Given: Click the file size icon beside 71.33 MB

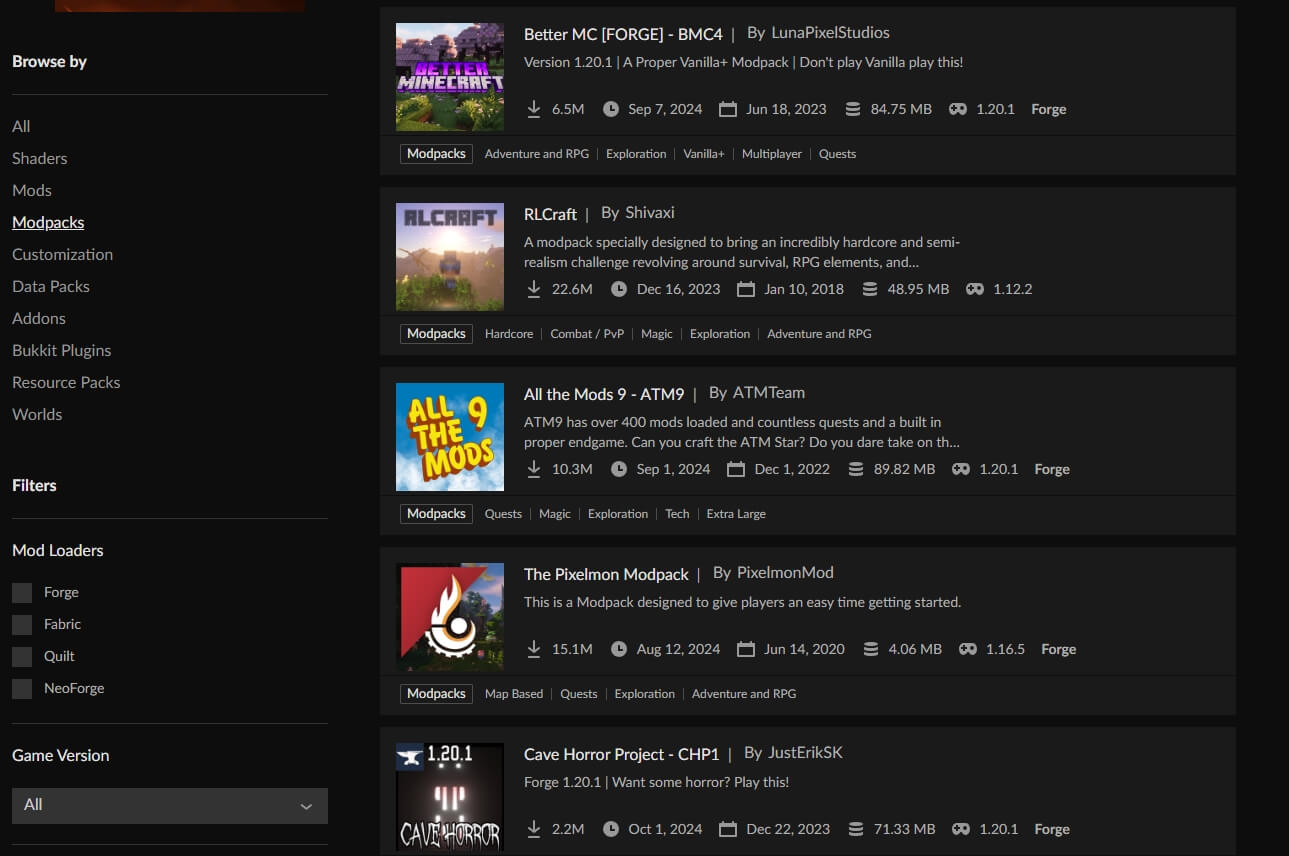Looking at the screenshot, I should (x=856, y=829).
